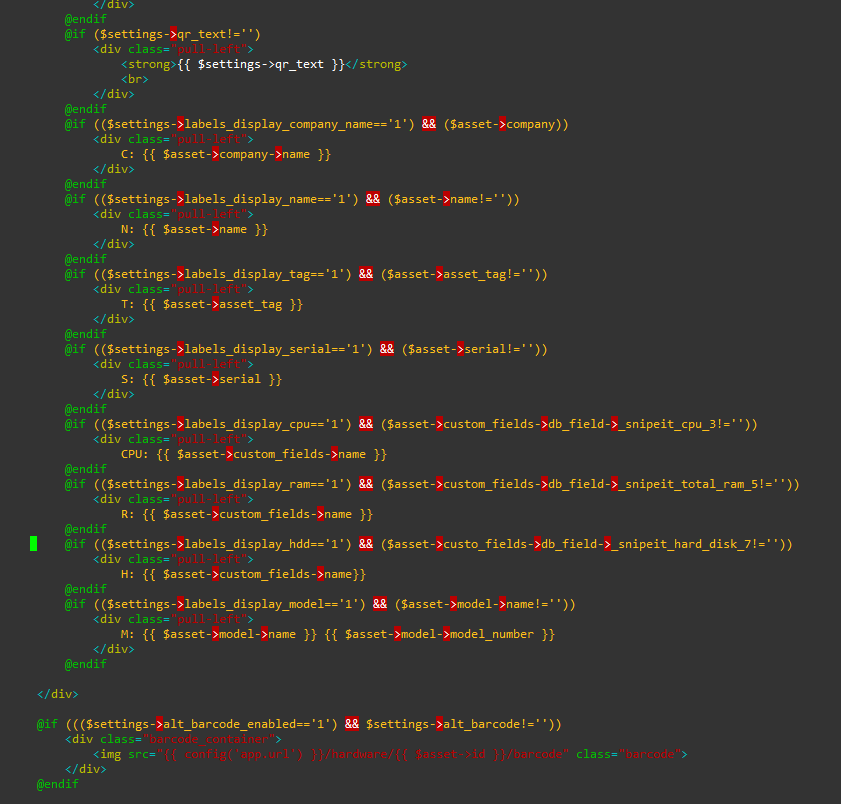This screenshot has width=841, height=804.
Task: Click the strong tag wrapping qr_text
Action: [x=147, y=63]
